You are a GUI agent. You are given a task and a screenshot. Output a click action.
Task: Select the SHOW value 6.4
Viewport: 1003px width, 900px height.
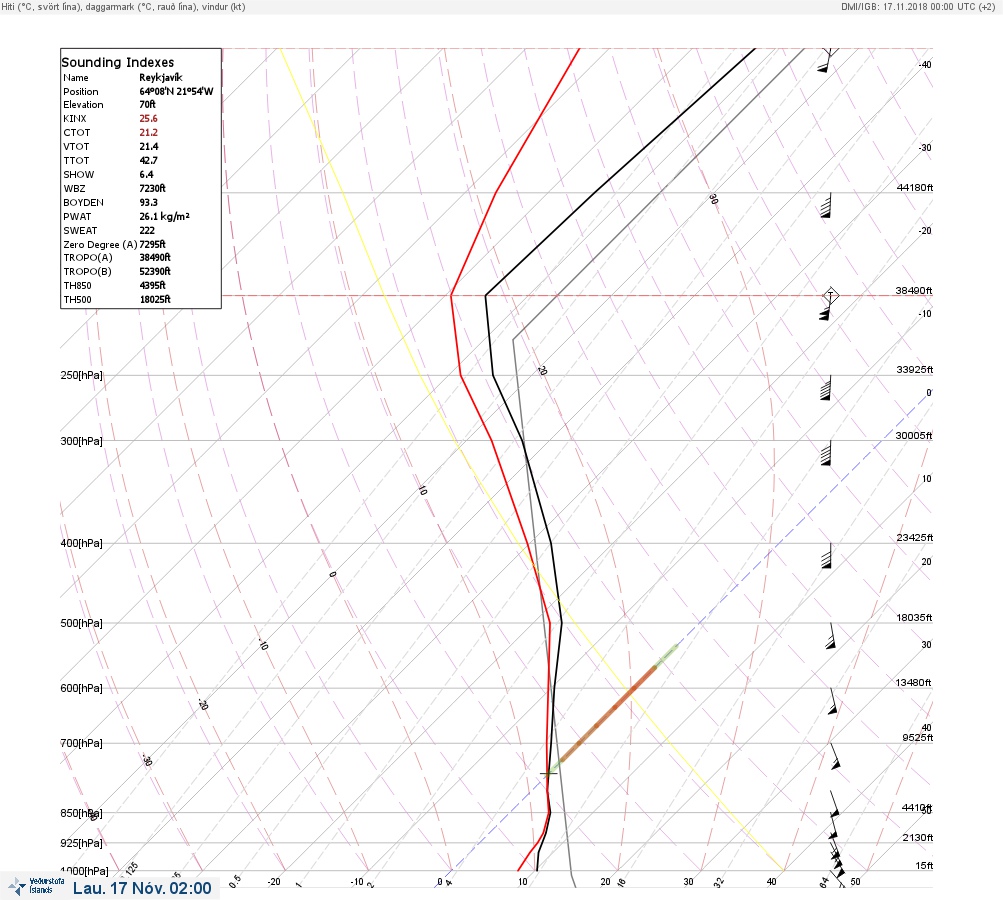[146, 175]
